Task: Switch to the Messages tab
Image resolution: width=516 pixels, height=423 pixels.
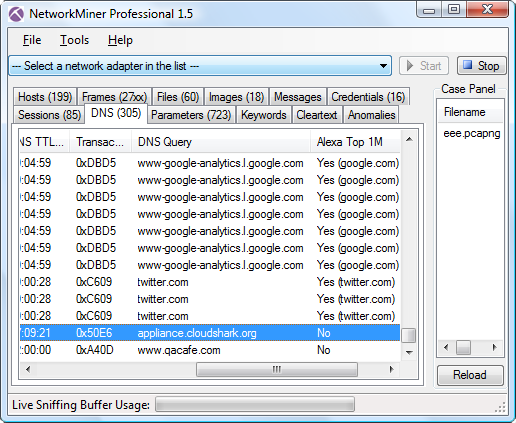Action: point(298,97)
